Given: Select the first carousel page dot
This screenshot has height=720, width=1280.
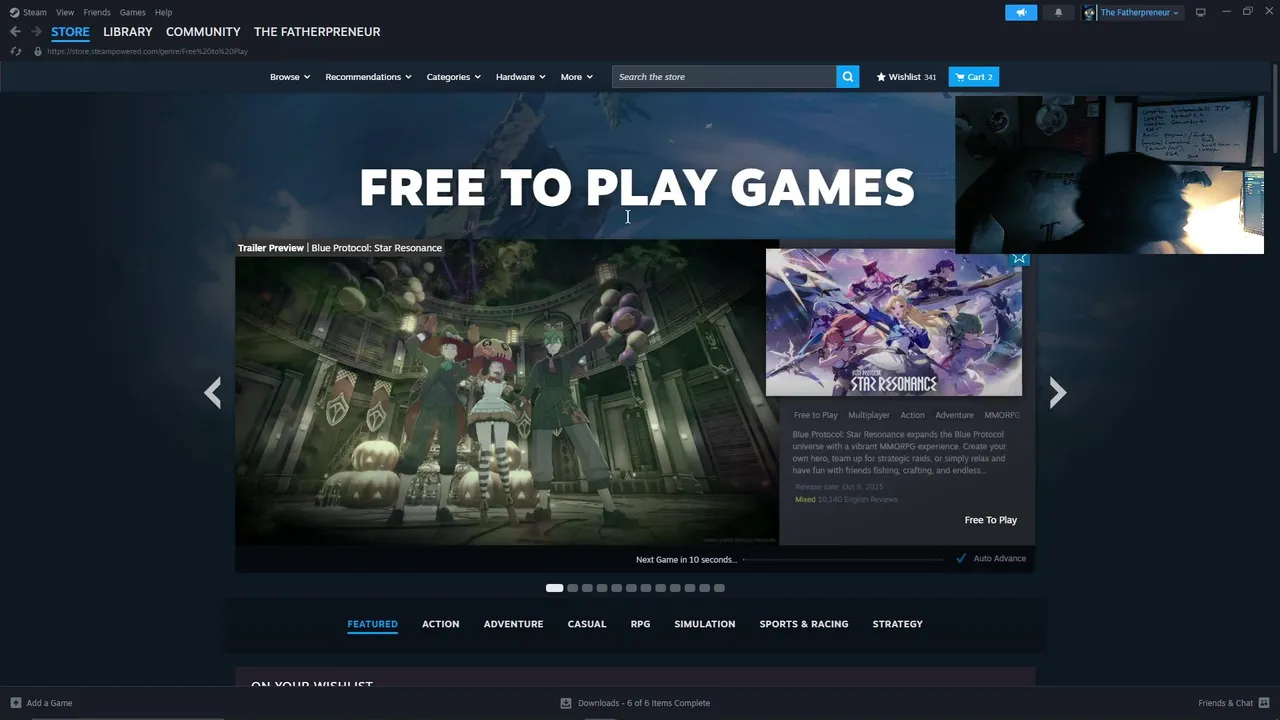Looking at the screenshot, I should tap(554, 588).
